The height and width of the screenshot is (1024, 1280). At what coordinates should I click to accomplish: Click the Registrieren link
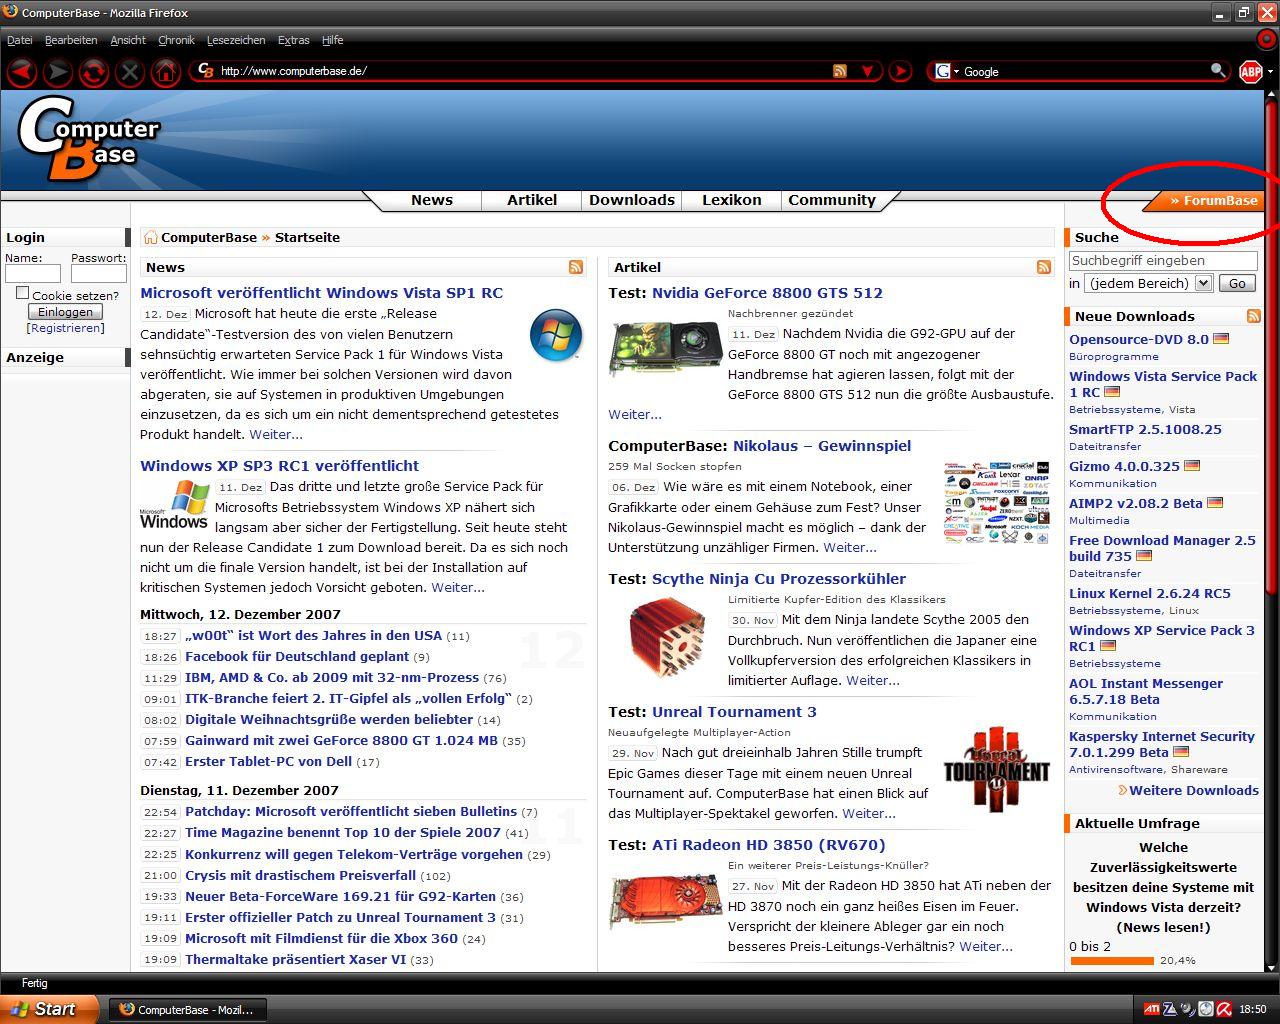click(65, 328)
